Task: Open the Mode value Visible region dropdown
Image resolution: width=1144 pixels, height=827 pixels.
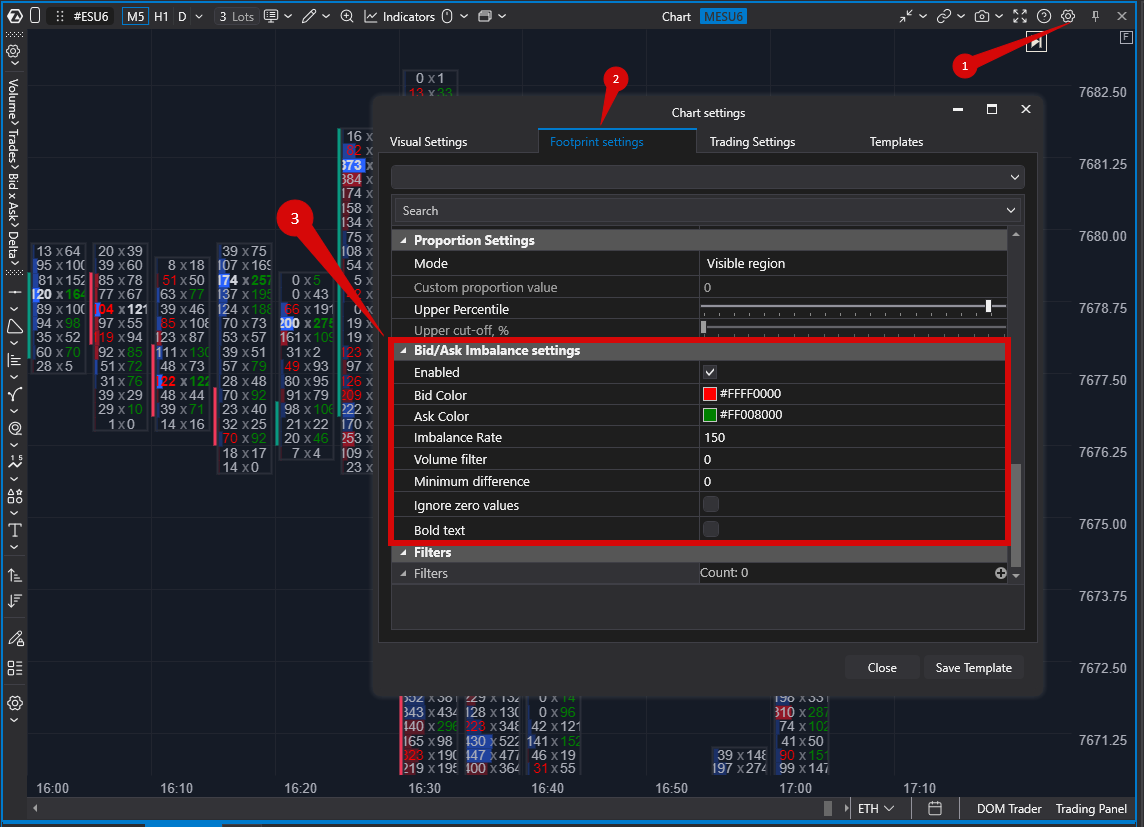Action: (853, 263)
